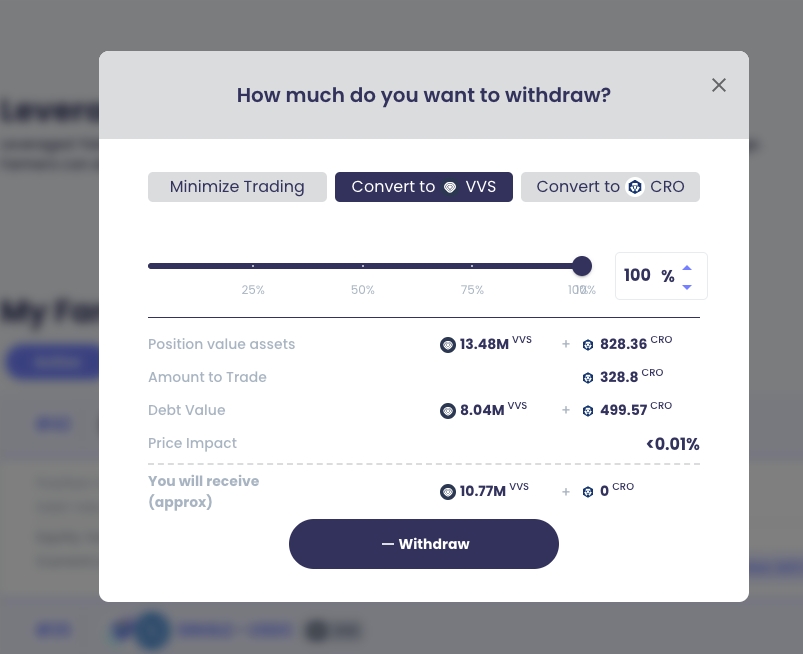Screen dimensions: 803x654
Task: Set slider to the 50% mark
Action: click(362, 266)
